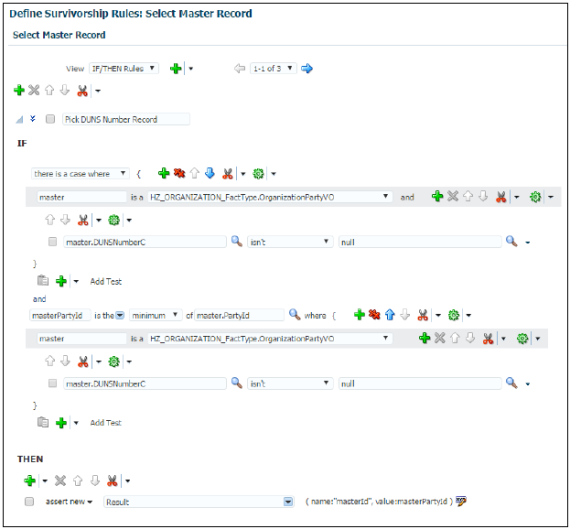The height and width of the screenshot is (529, 570).
Task: Go to next rule with blue arrow
Action: click(307, 68)
